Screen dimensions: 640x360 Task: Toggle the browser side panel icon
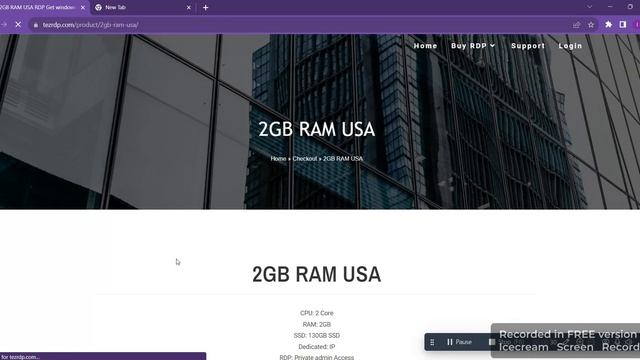click(x=622, y=24)
